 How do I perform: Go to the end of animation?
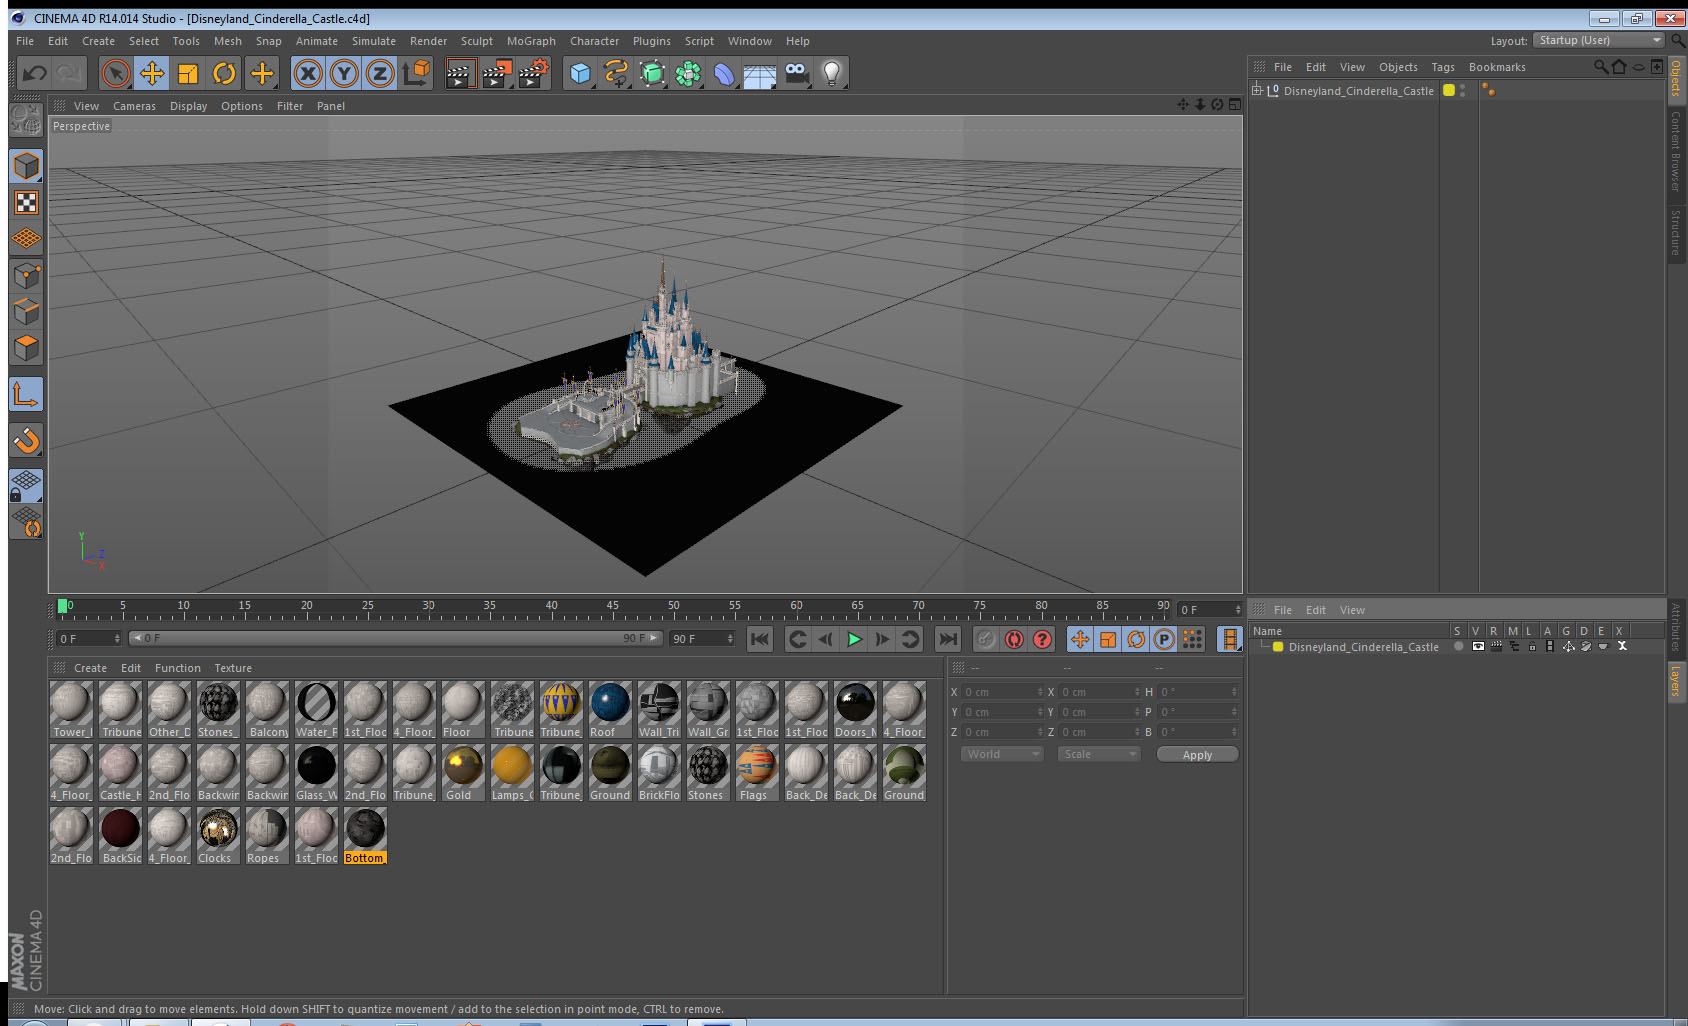point(947,639)
